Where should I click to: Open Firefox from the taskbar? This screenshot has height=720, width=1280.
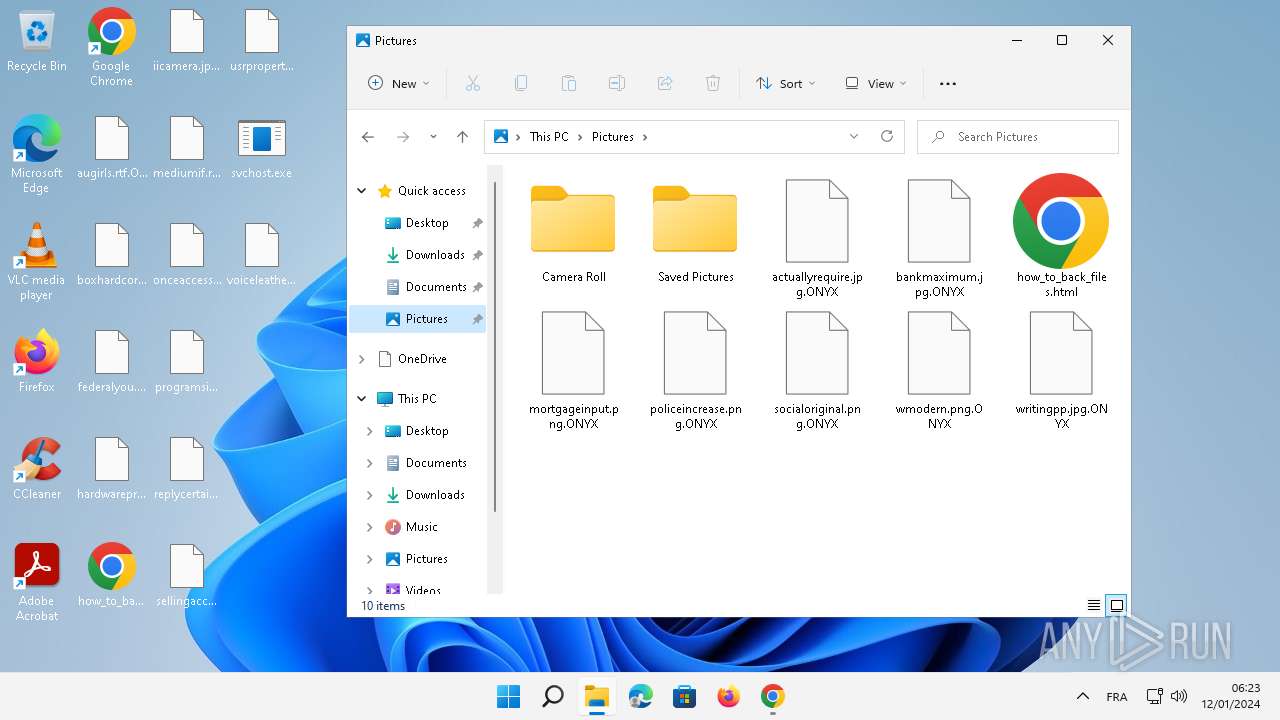point(729,696)
